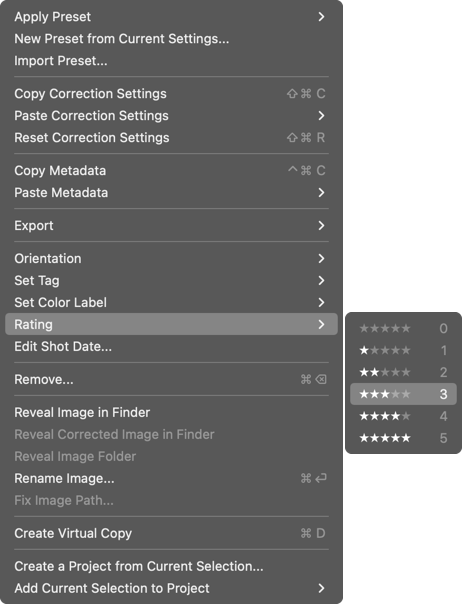Choose the one-star rating option
Image resolution: width=463 pixels, height=604 pixels.
point(403,350)
